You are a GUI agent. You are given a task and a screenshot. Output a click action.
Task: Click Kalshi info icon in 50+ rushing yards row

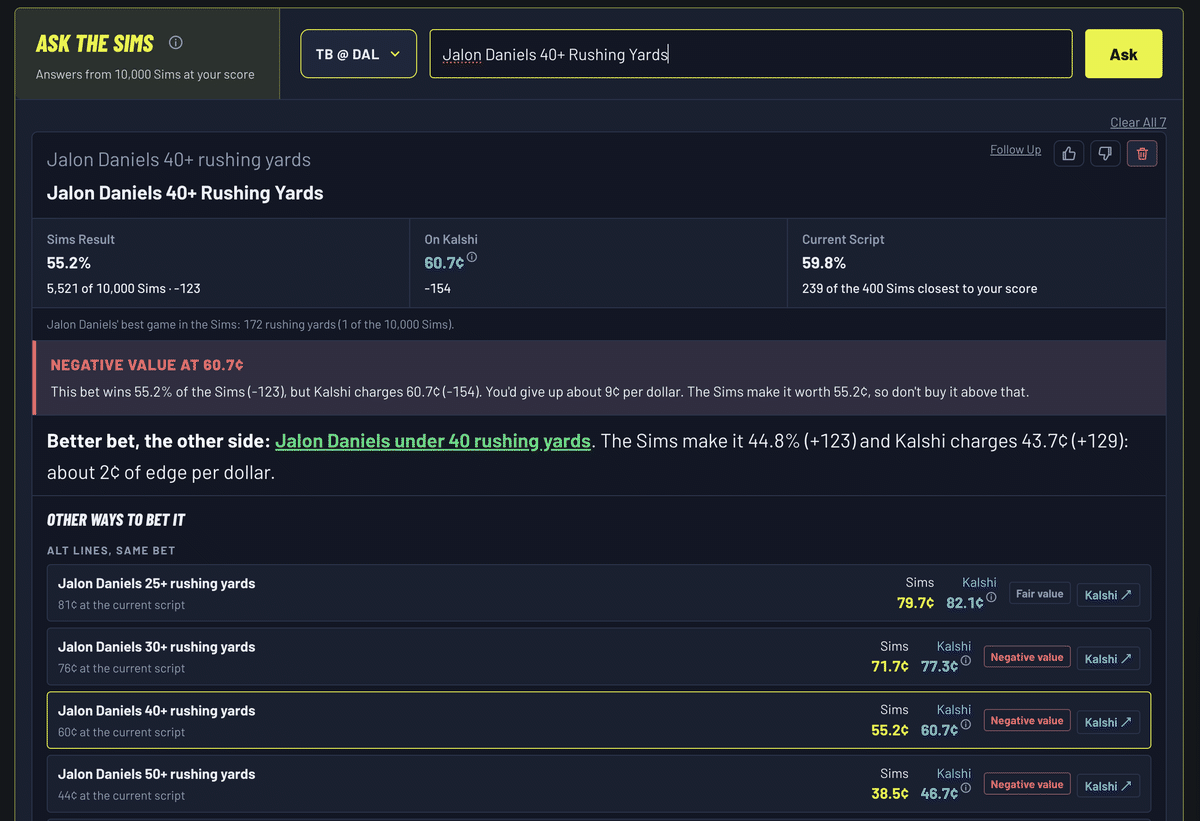[966, 789]
